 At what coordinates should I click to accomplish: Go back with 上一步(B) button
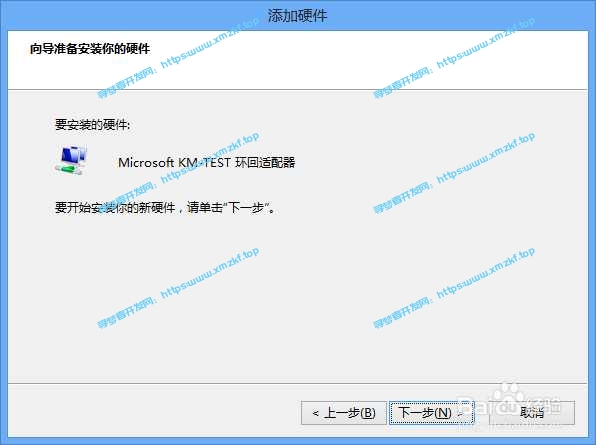[344, 413]
